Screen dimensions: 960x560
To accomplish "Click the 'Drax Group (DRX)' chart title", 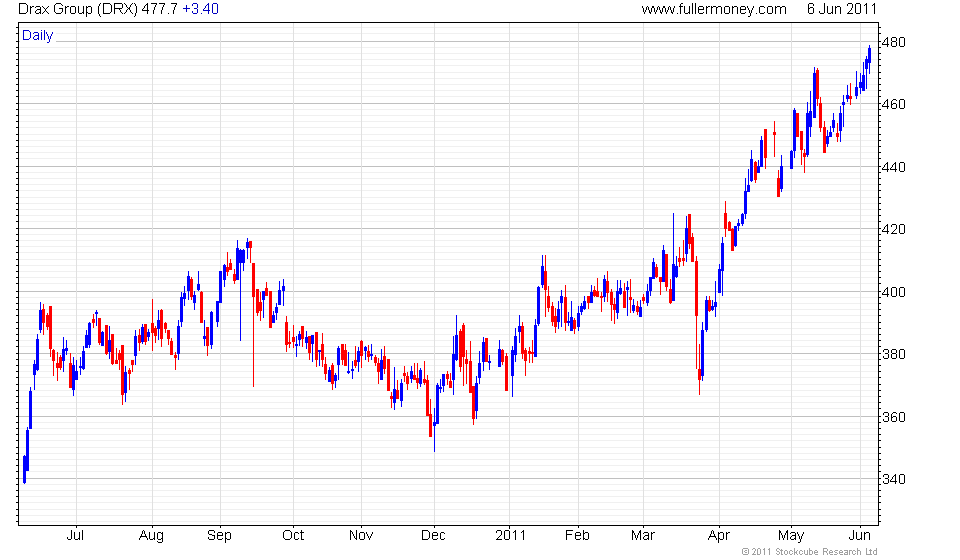I will tap(78, 9).
